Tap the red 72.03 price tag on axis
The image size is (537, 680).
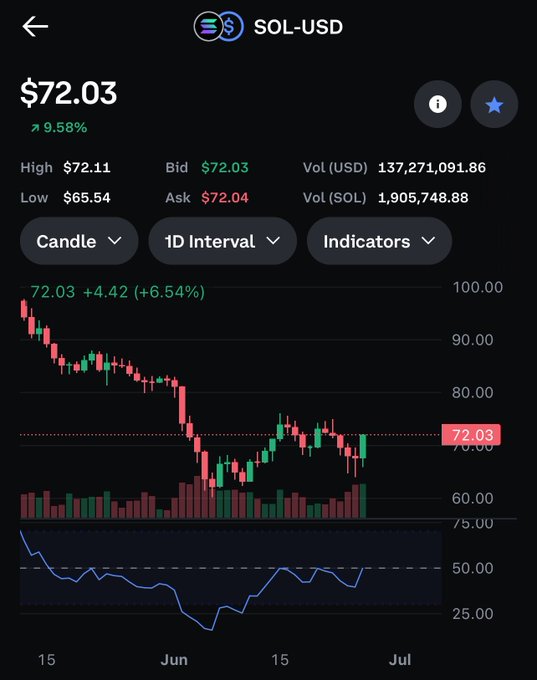[x=471, y=435]
